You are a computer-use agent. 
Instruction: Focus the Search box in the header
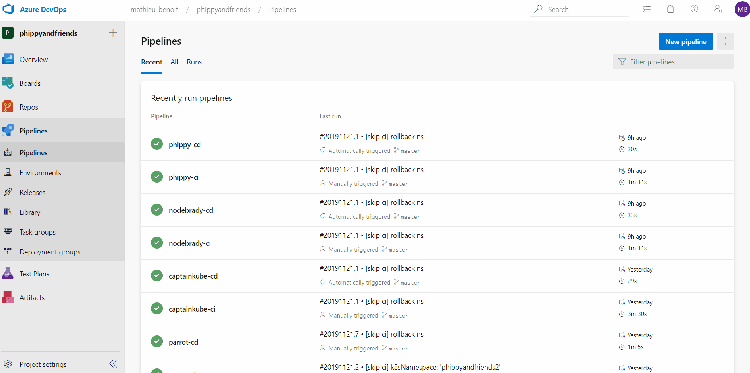580,9
